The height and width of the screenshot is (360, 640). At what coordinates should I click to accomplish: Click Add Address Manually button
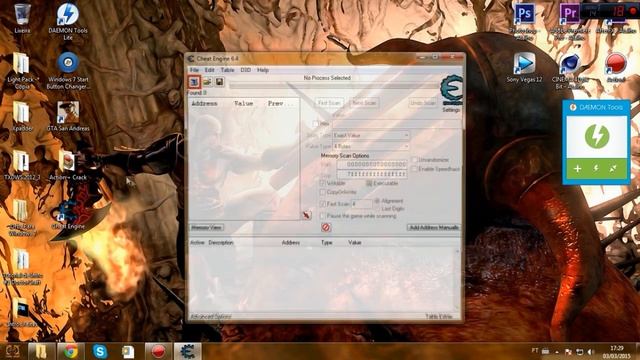434,227
